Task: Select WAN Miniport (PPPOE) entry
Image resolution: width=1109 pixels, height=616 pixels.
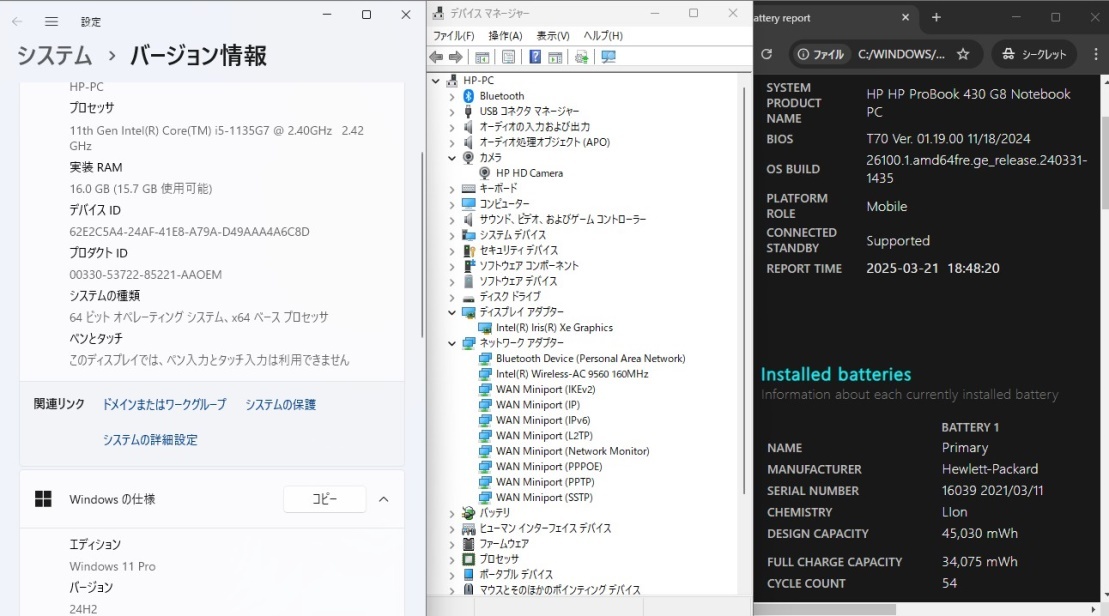Action: point(549,467)
